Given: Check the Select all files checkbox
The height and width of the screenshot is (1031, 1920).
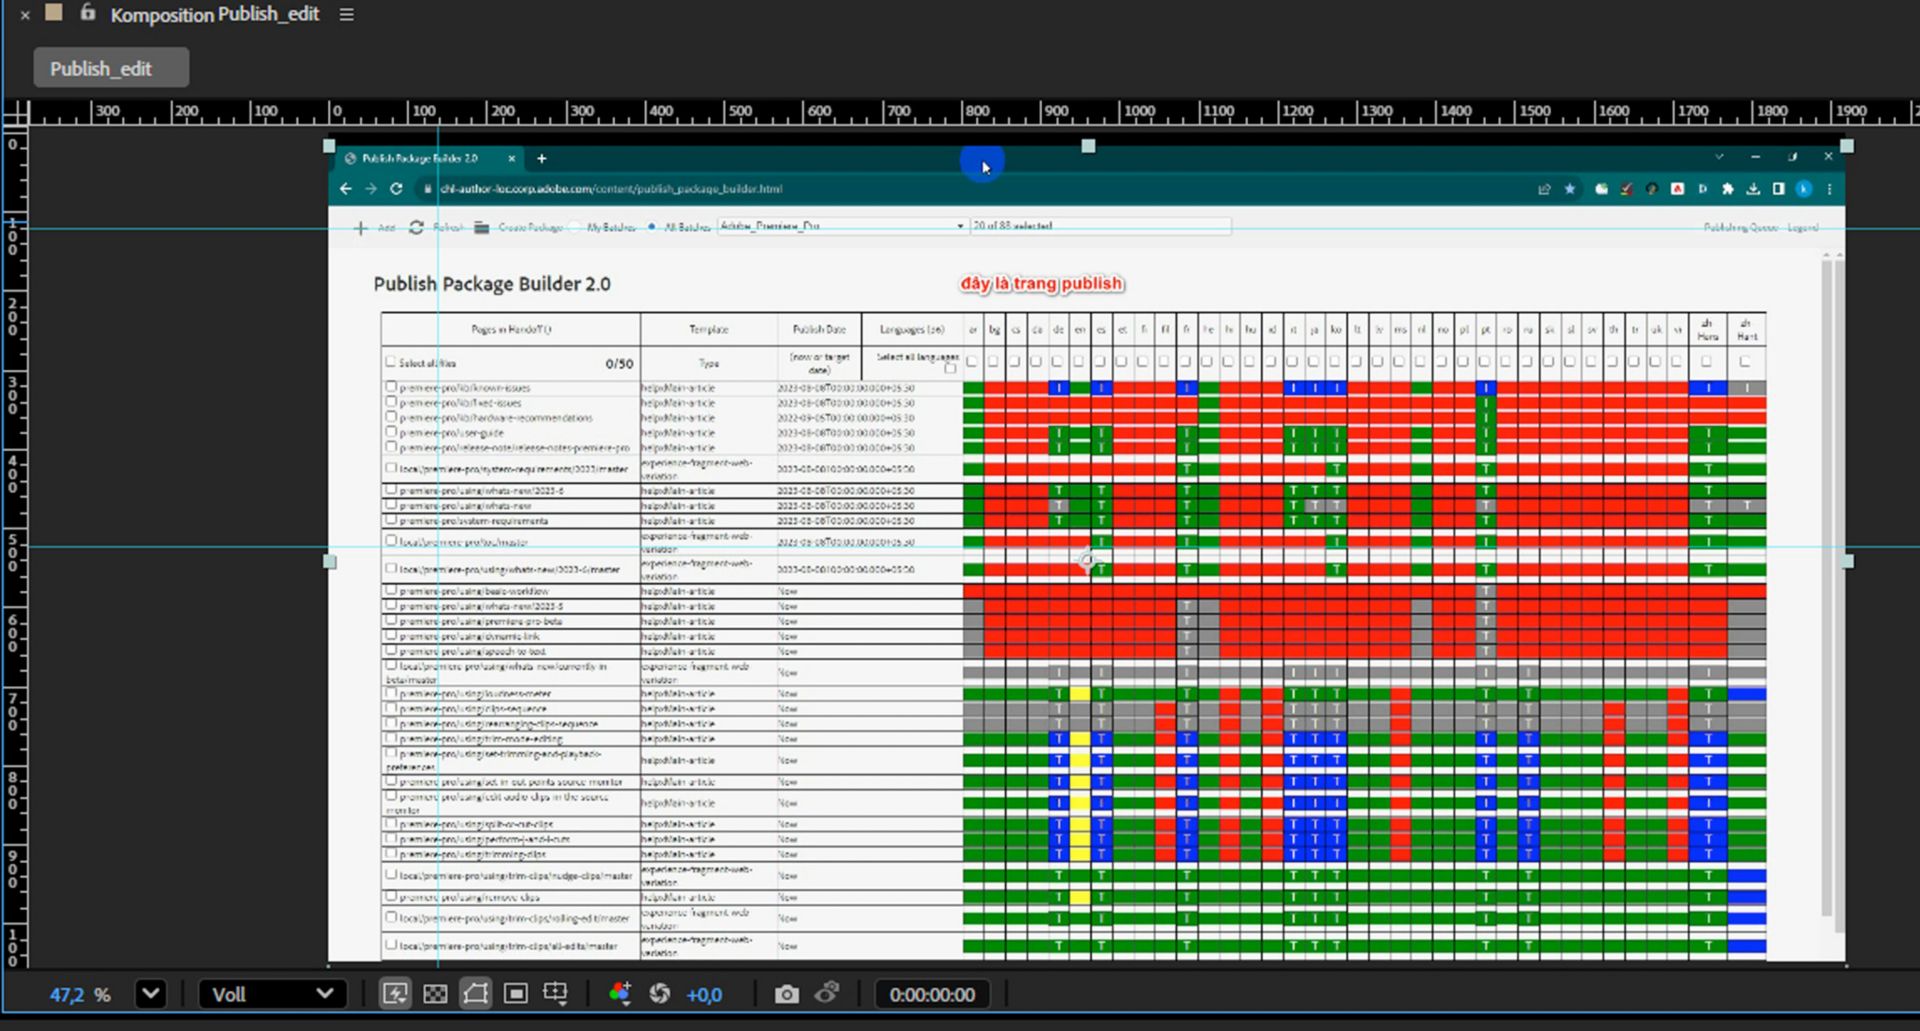Looking at the screenshot, I should coord(391,362).
